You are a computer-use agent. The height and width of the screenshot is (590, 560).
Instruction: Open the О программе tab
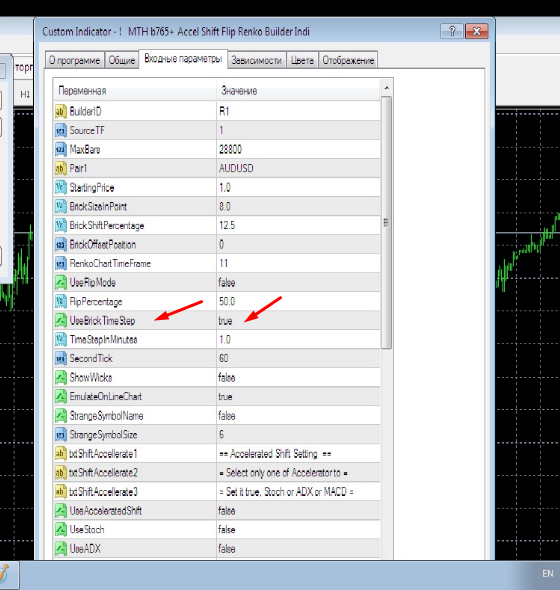click(x=75, y=60)
